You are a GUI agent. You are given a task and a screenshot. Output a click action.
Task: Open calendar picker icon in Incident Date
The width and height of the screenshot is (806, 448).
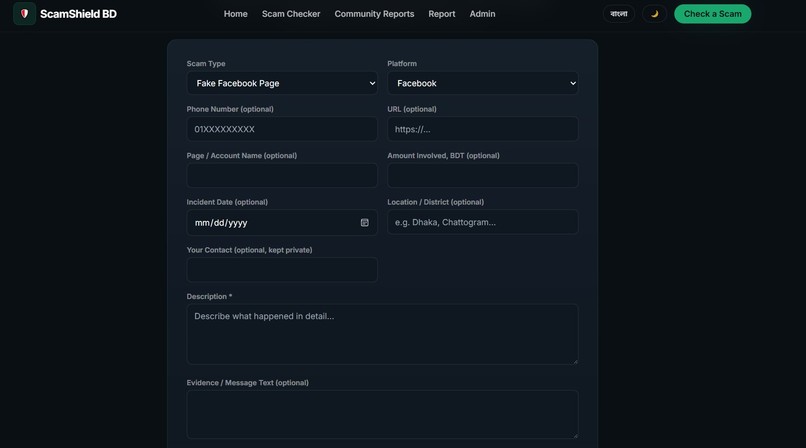[364, 222]
